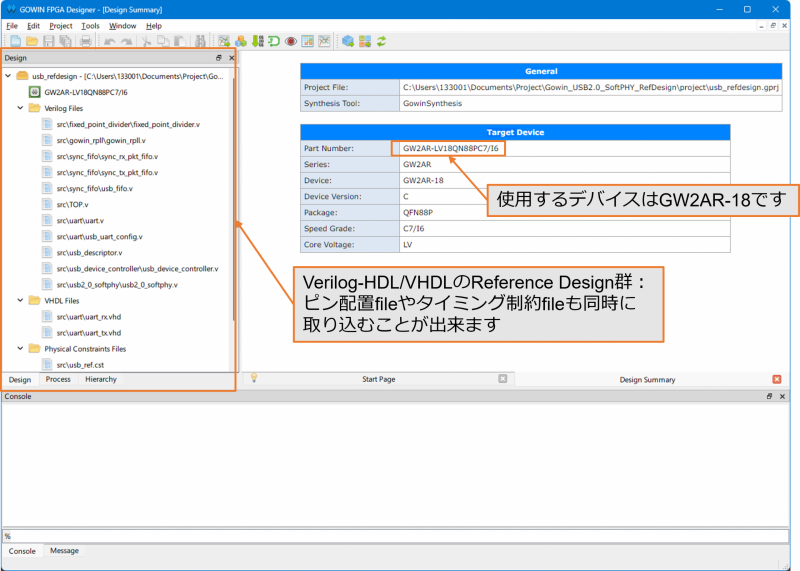The height and width of the screenshot is (571, 800).
Task: Click the binoculars Find icon
Action: pos(200,41)
